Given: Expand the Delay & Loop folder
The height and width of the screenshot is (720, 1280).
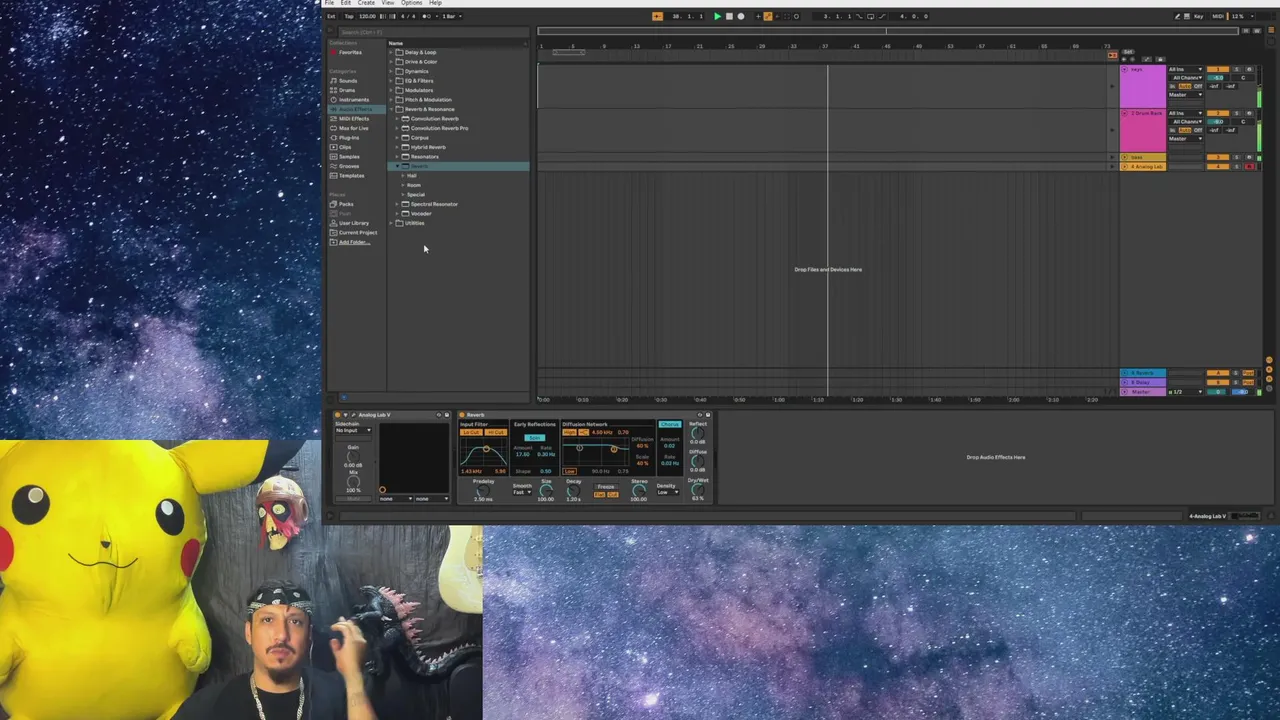Looking at the screenshot, I should point(392,52).
